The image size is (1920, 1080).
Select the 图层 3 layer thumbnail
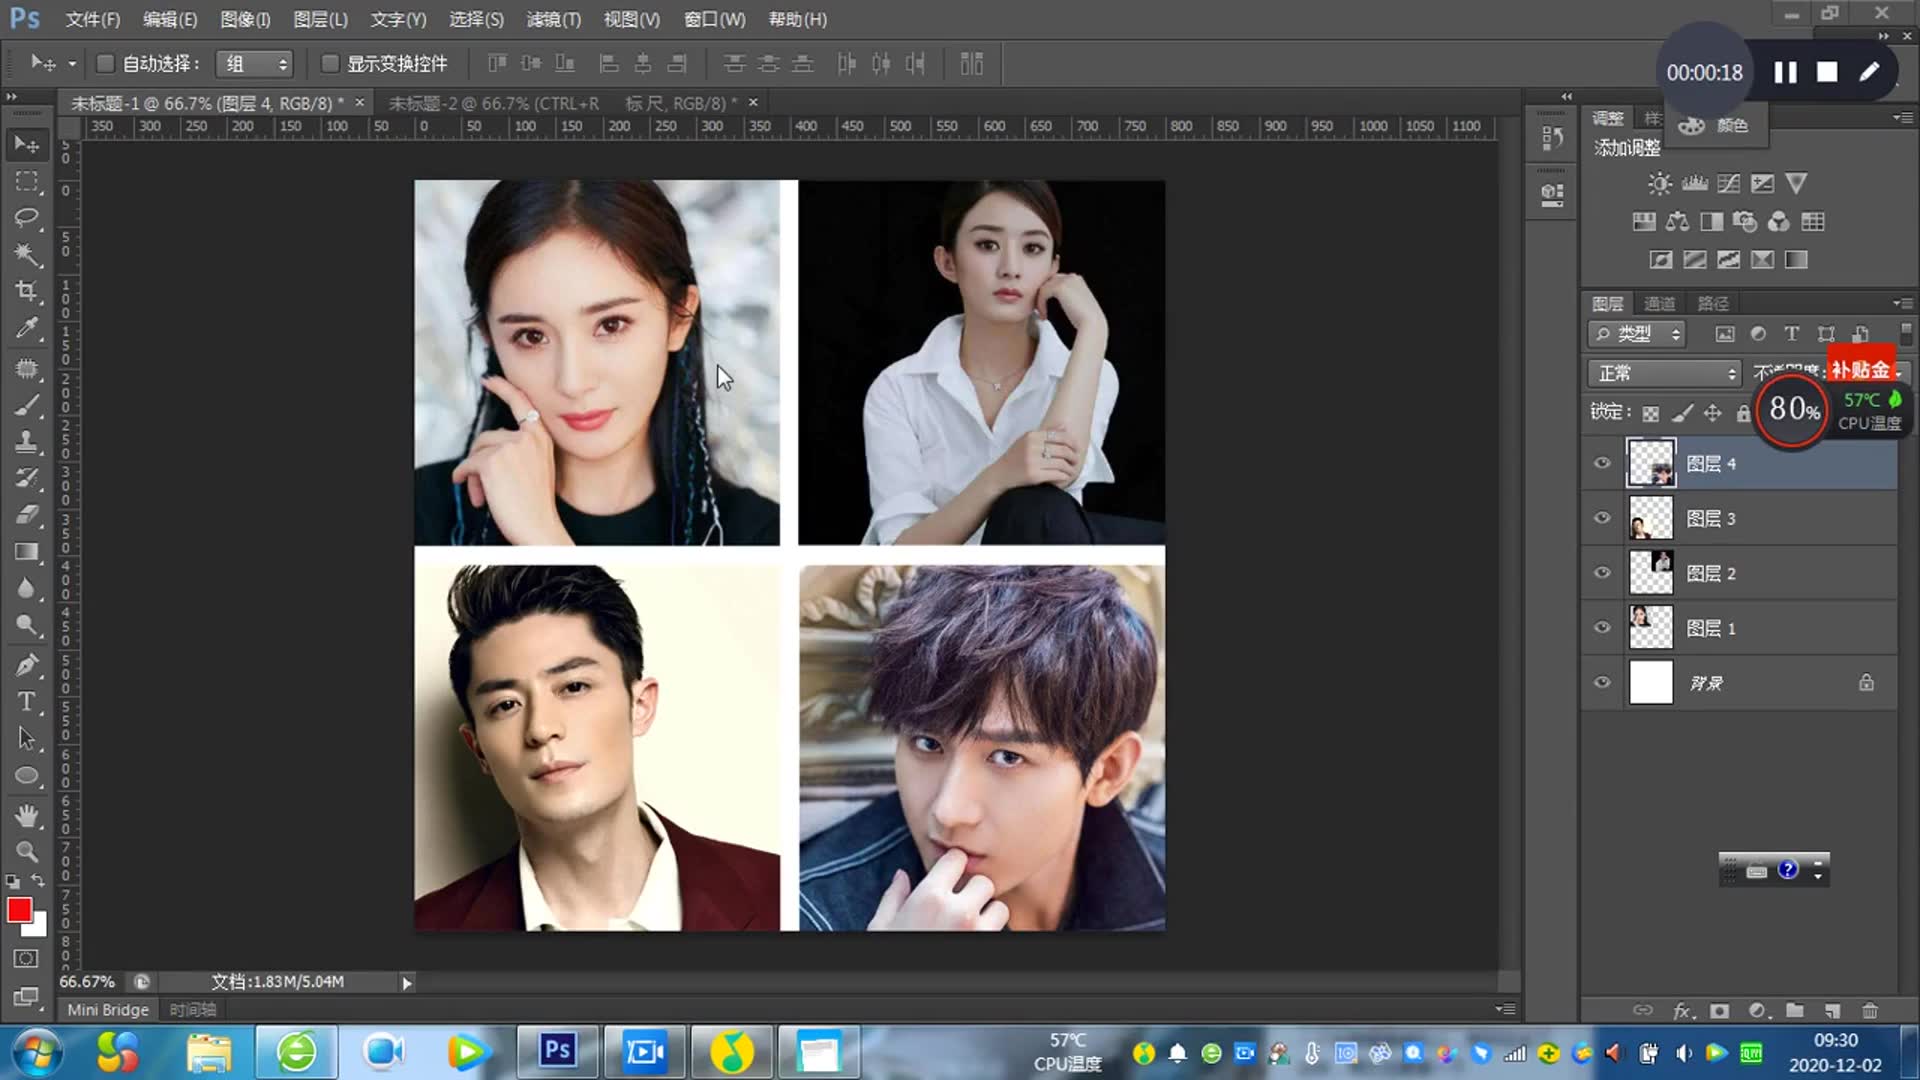1651,518
